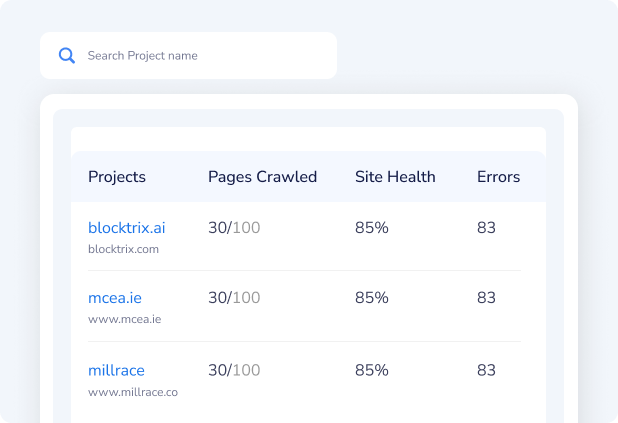Click site health percentage for mcea.ie
Screen dimensions: 618x423
click(x=371, y=298)
